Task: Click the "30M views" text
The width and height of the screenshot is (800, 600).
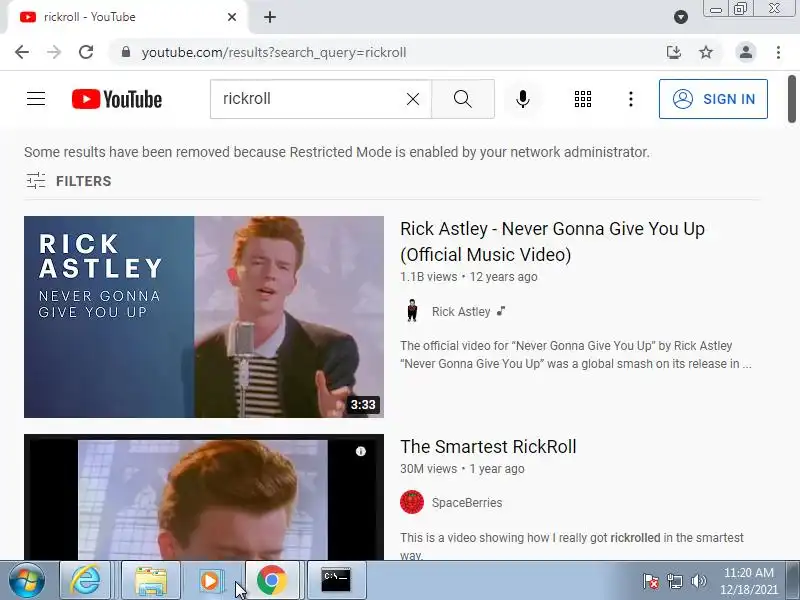Action: click(x=429, y=469)
